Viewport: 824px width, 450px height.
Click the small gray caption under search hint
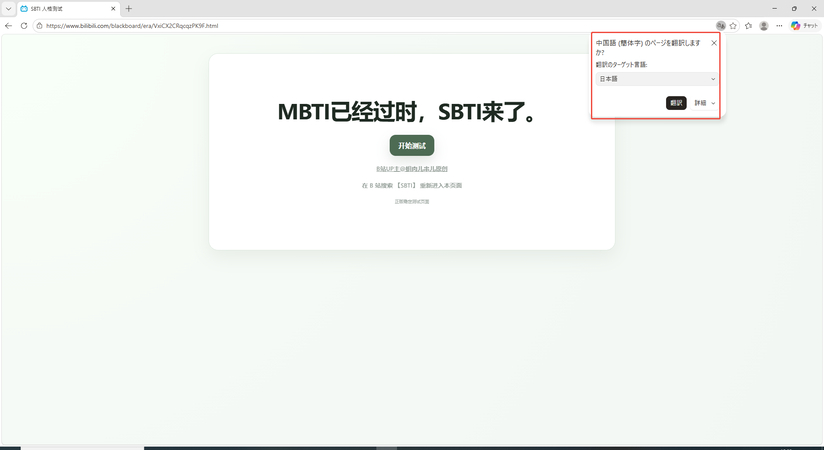412,202
